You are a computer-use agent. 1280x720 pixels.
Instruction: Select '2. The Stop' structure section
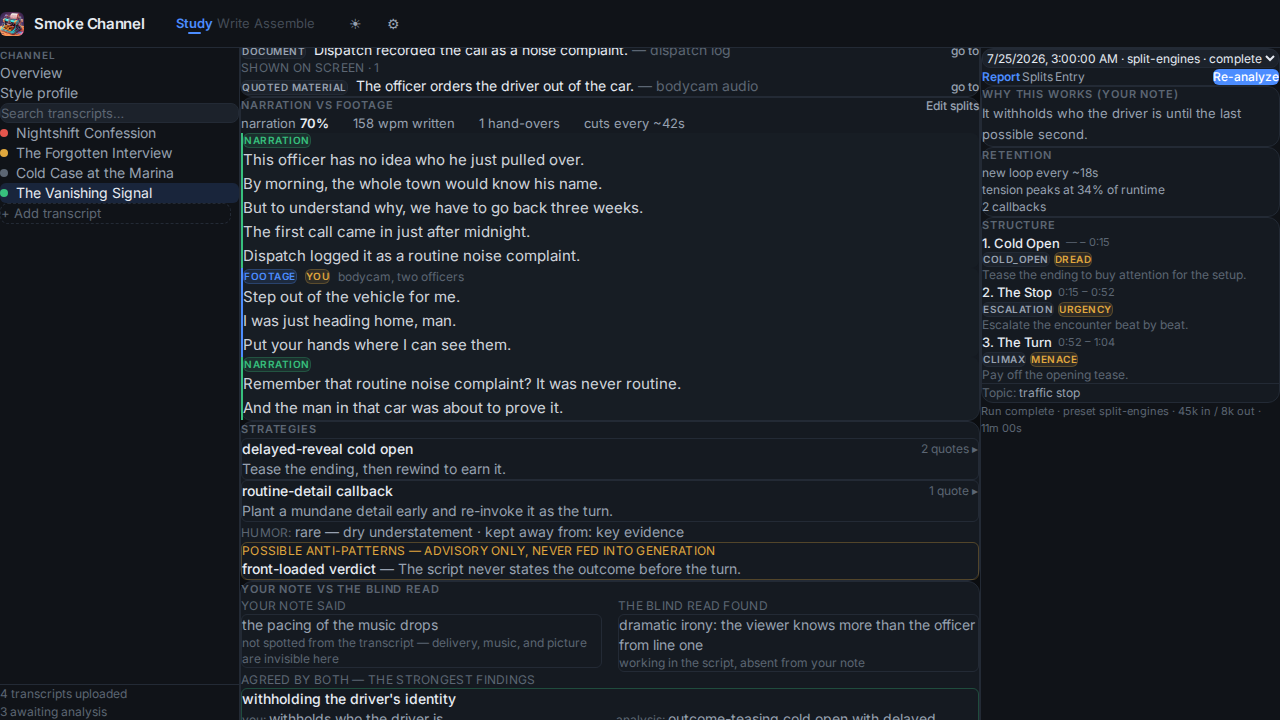(x=1017, y=293)
